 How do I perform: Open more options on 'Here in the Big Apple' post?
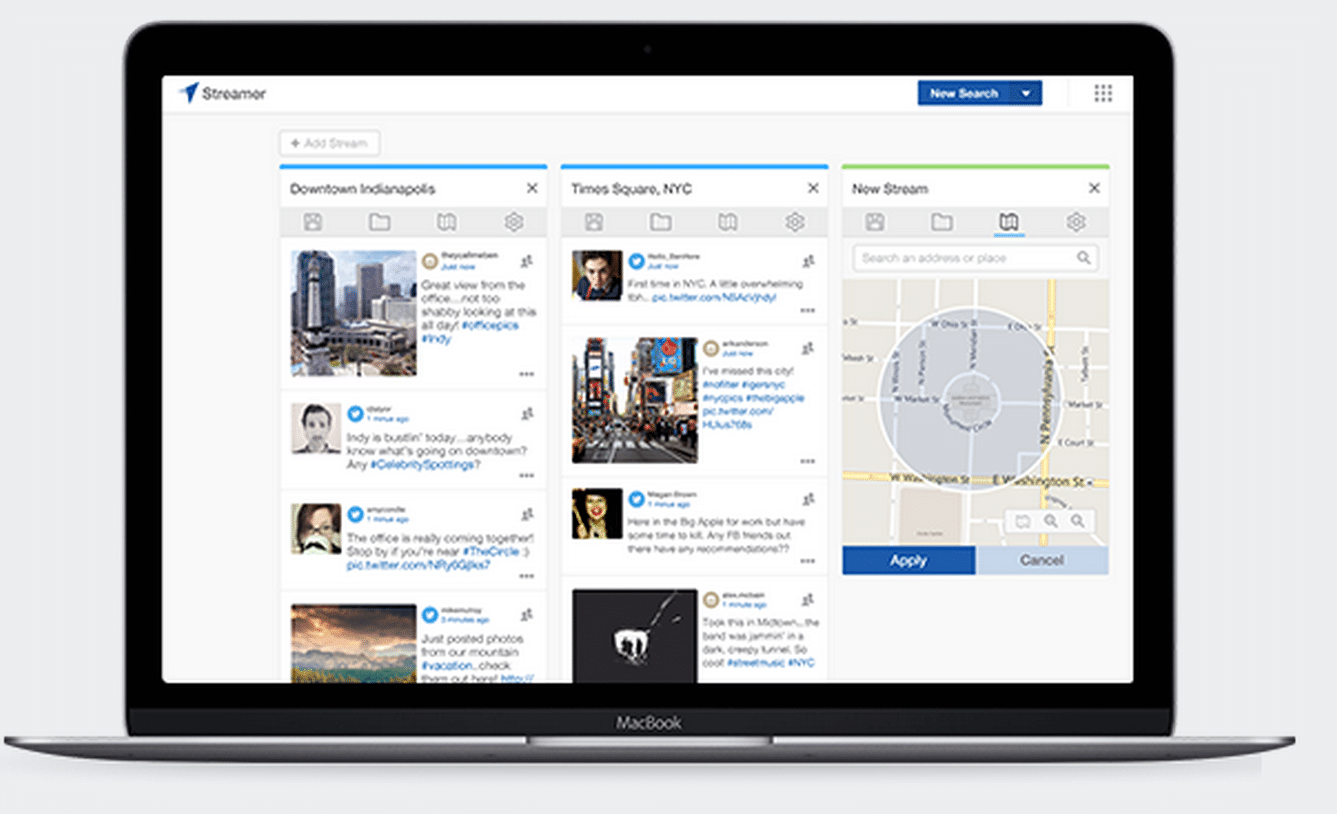pyautogui.click(x=808, y=561)
